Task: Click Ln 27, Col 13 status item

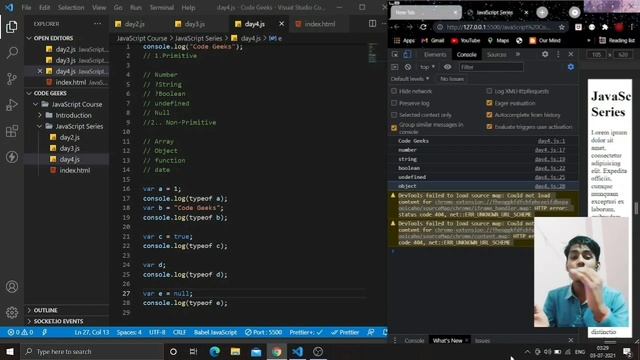Action: pos(92,332)
